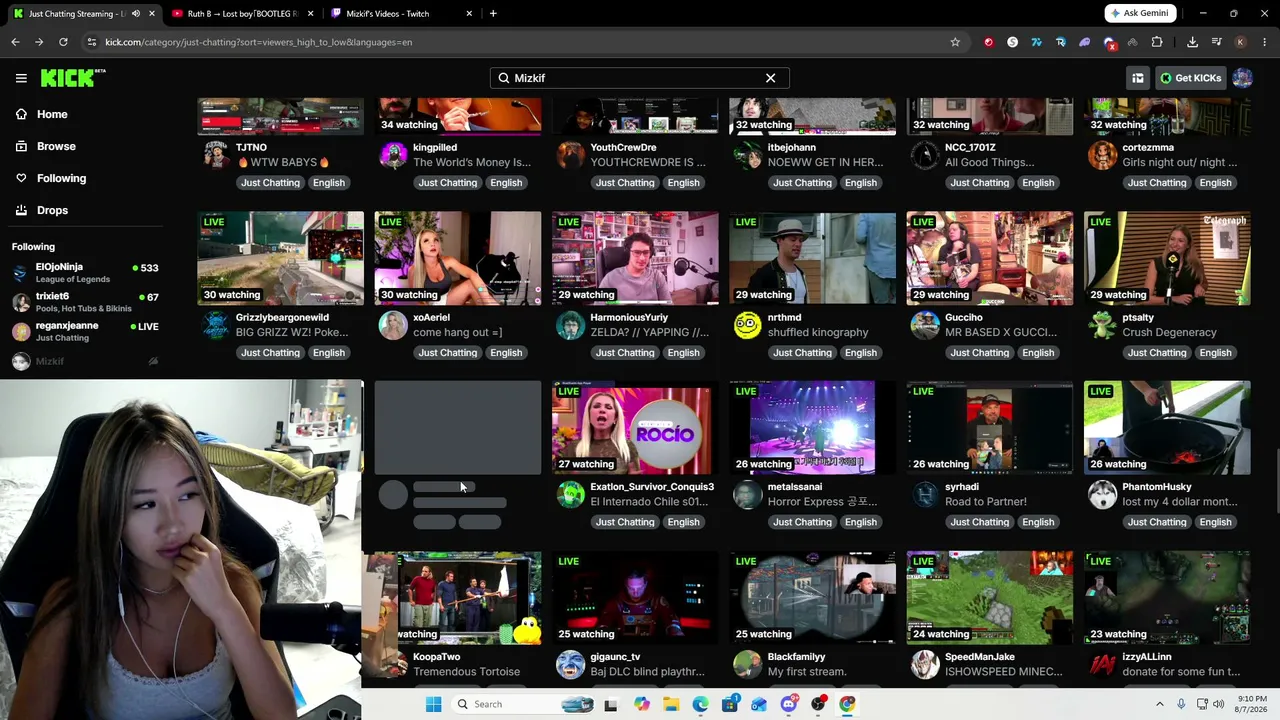The width and height of the screenshot is (1280, 720).
Task: Open ElOjoNinja in the Following list
Action: coord(85,273)
